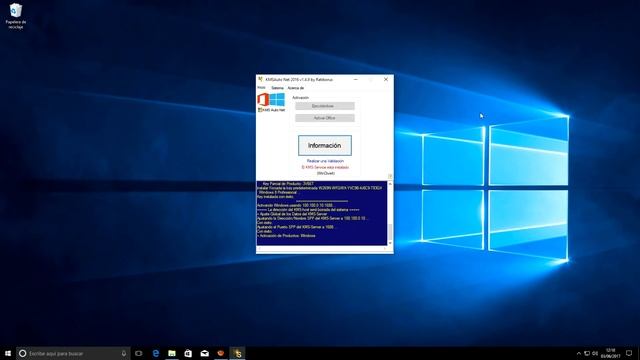Open the first menu in KMSAuto menu bar

coord(261,88)
